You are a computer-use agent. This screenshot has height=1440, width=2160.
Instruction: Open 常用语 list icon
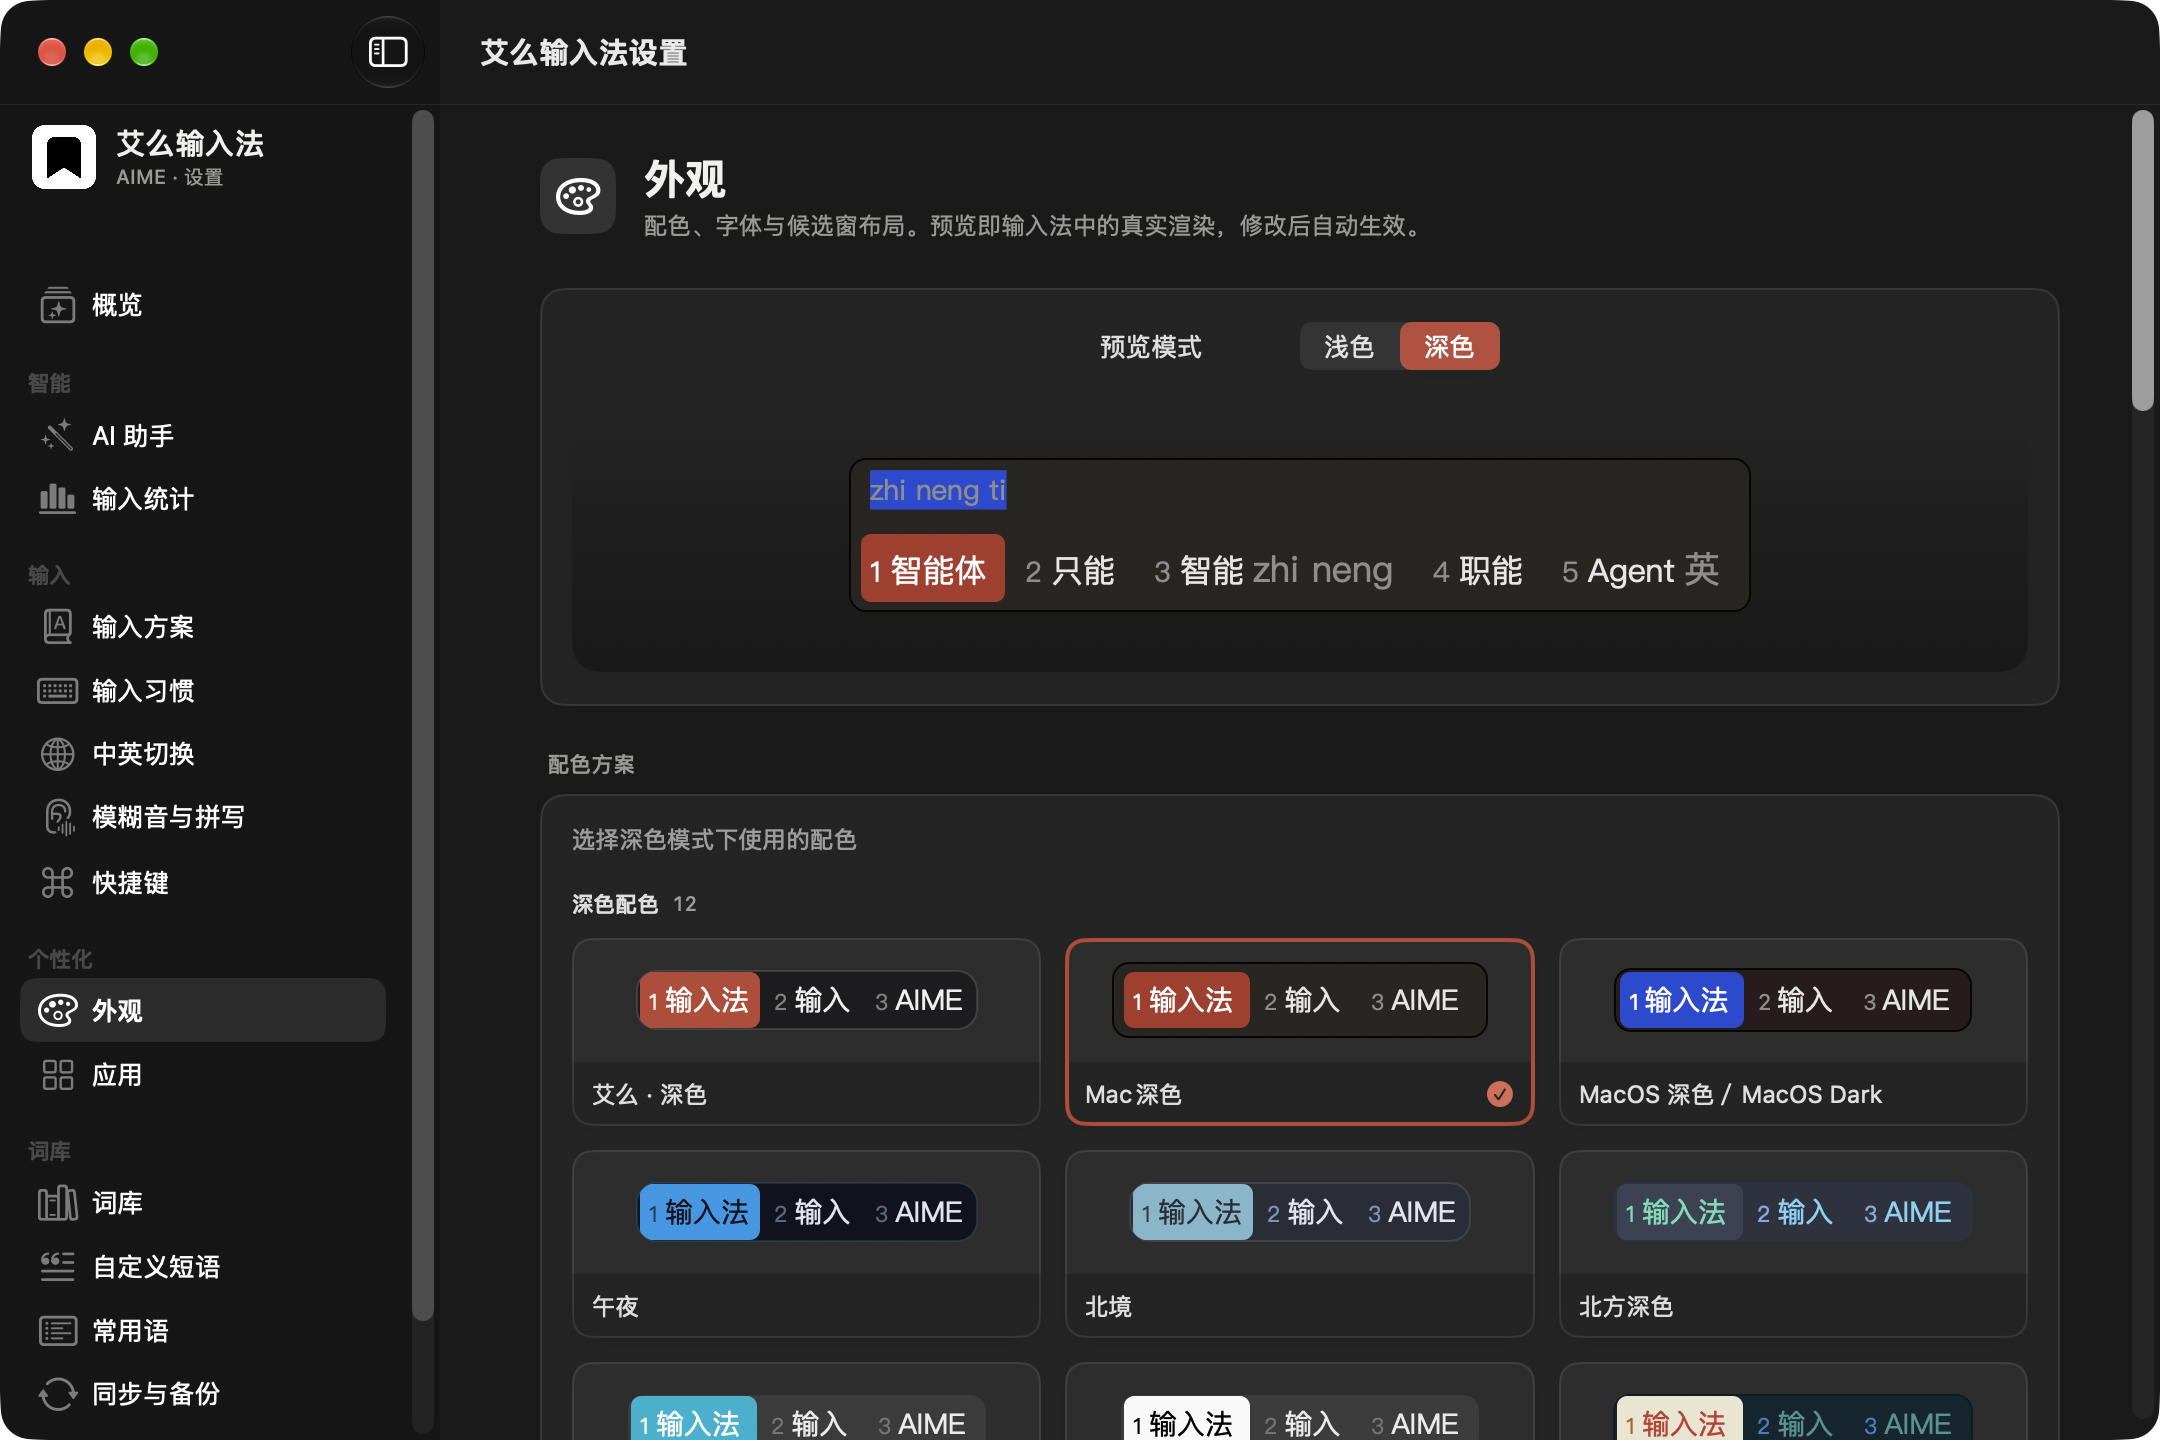pos(58,1330)
